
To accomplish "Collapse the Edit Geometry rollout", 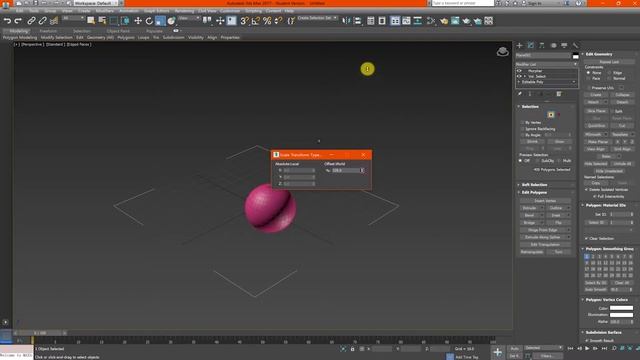I will 598,54.
